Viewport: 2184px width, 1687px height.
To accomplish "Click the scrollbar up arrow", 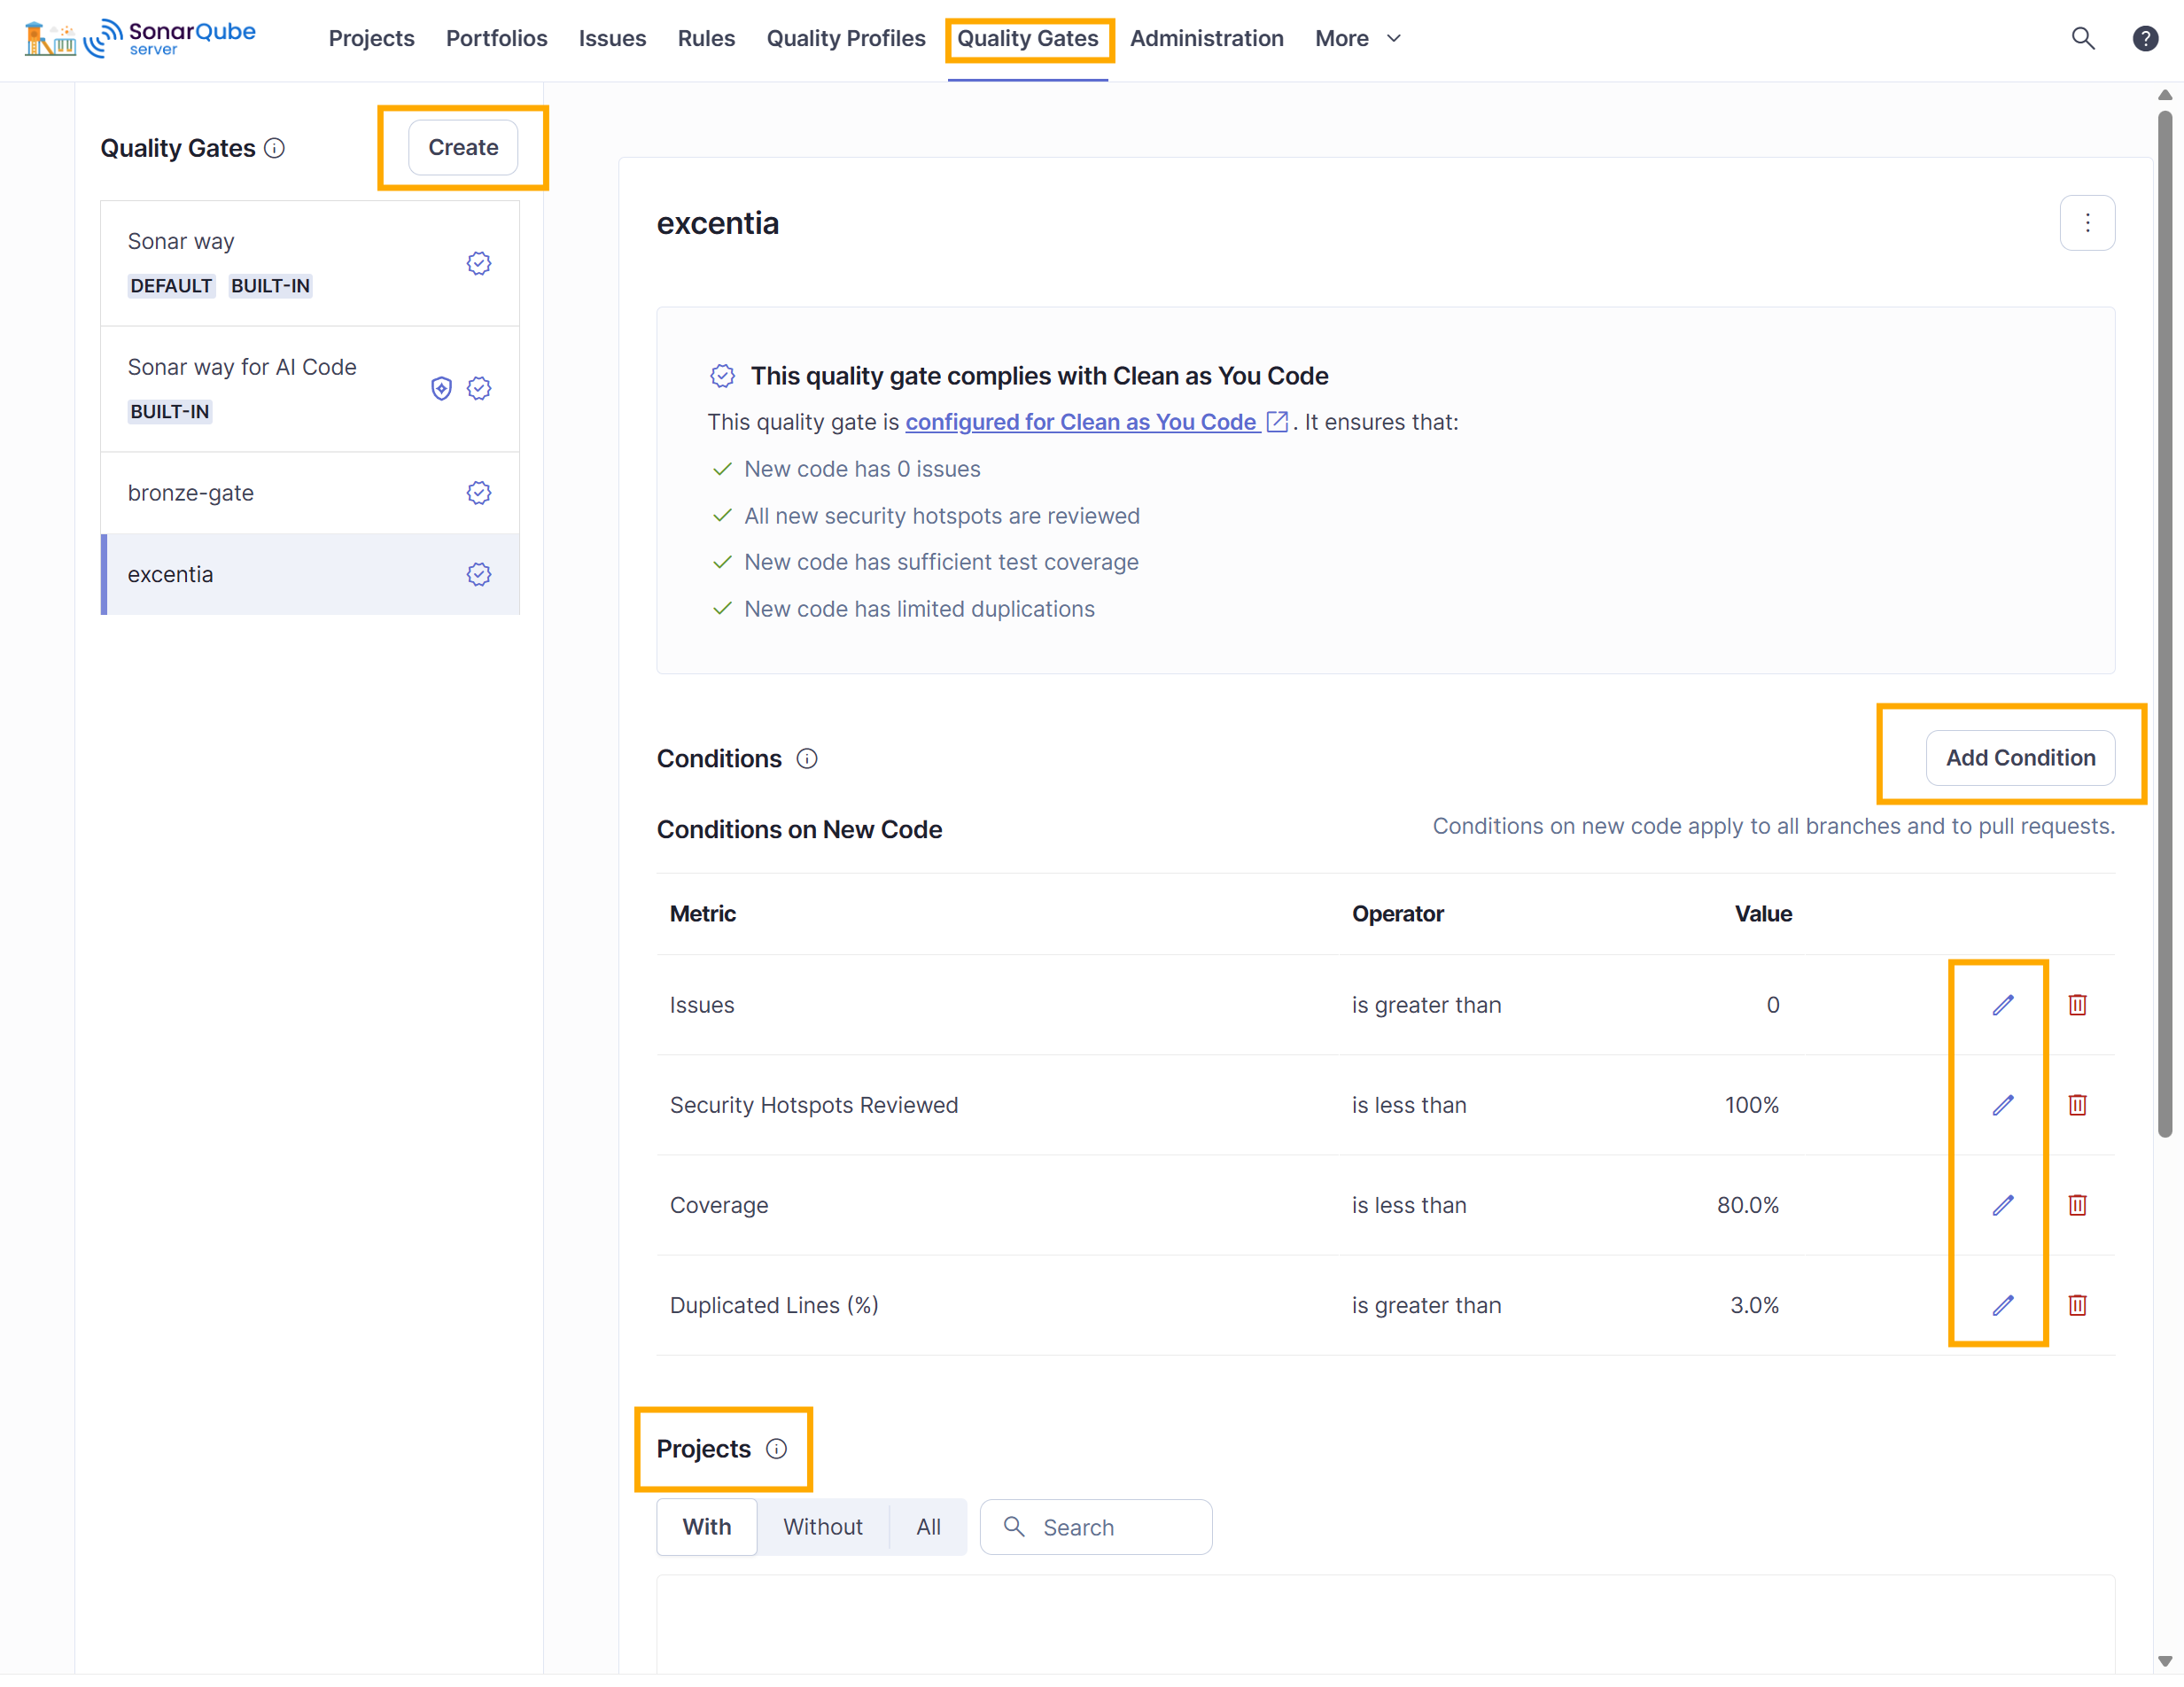I will pos(2164,95).
